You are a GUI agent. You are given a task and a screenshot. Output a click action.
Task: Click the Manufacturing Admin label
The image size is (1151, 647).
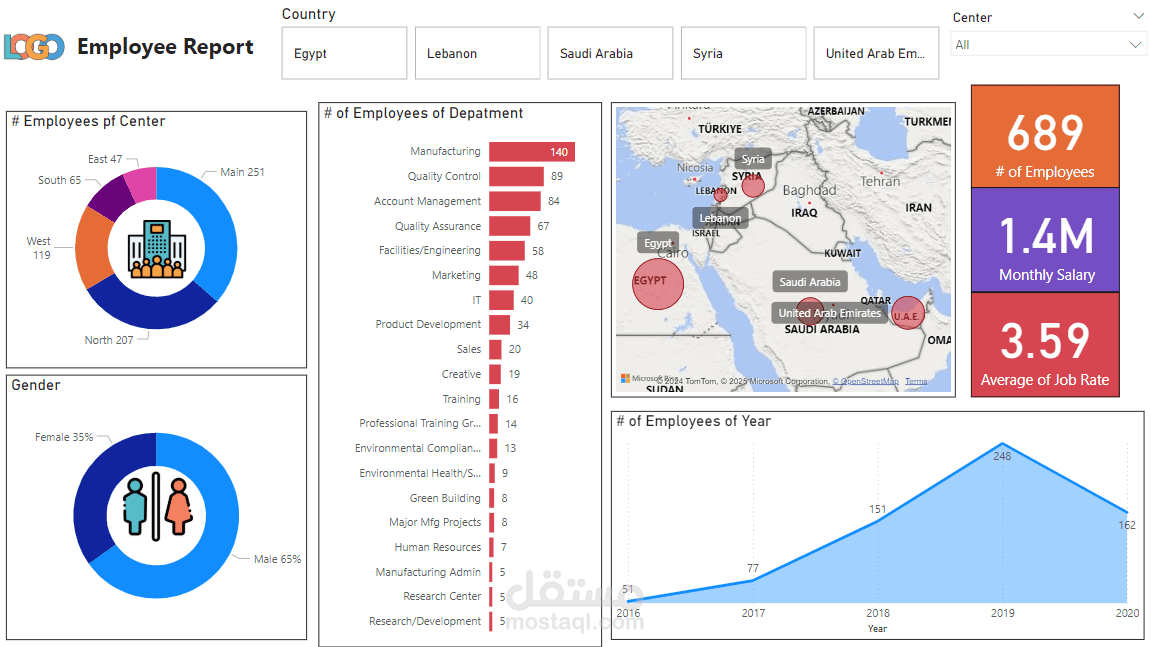click(x=428, y=572)
